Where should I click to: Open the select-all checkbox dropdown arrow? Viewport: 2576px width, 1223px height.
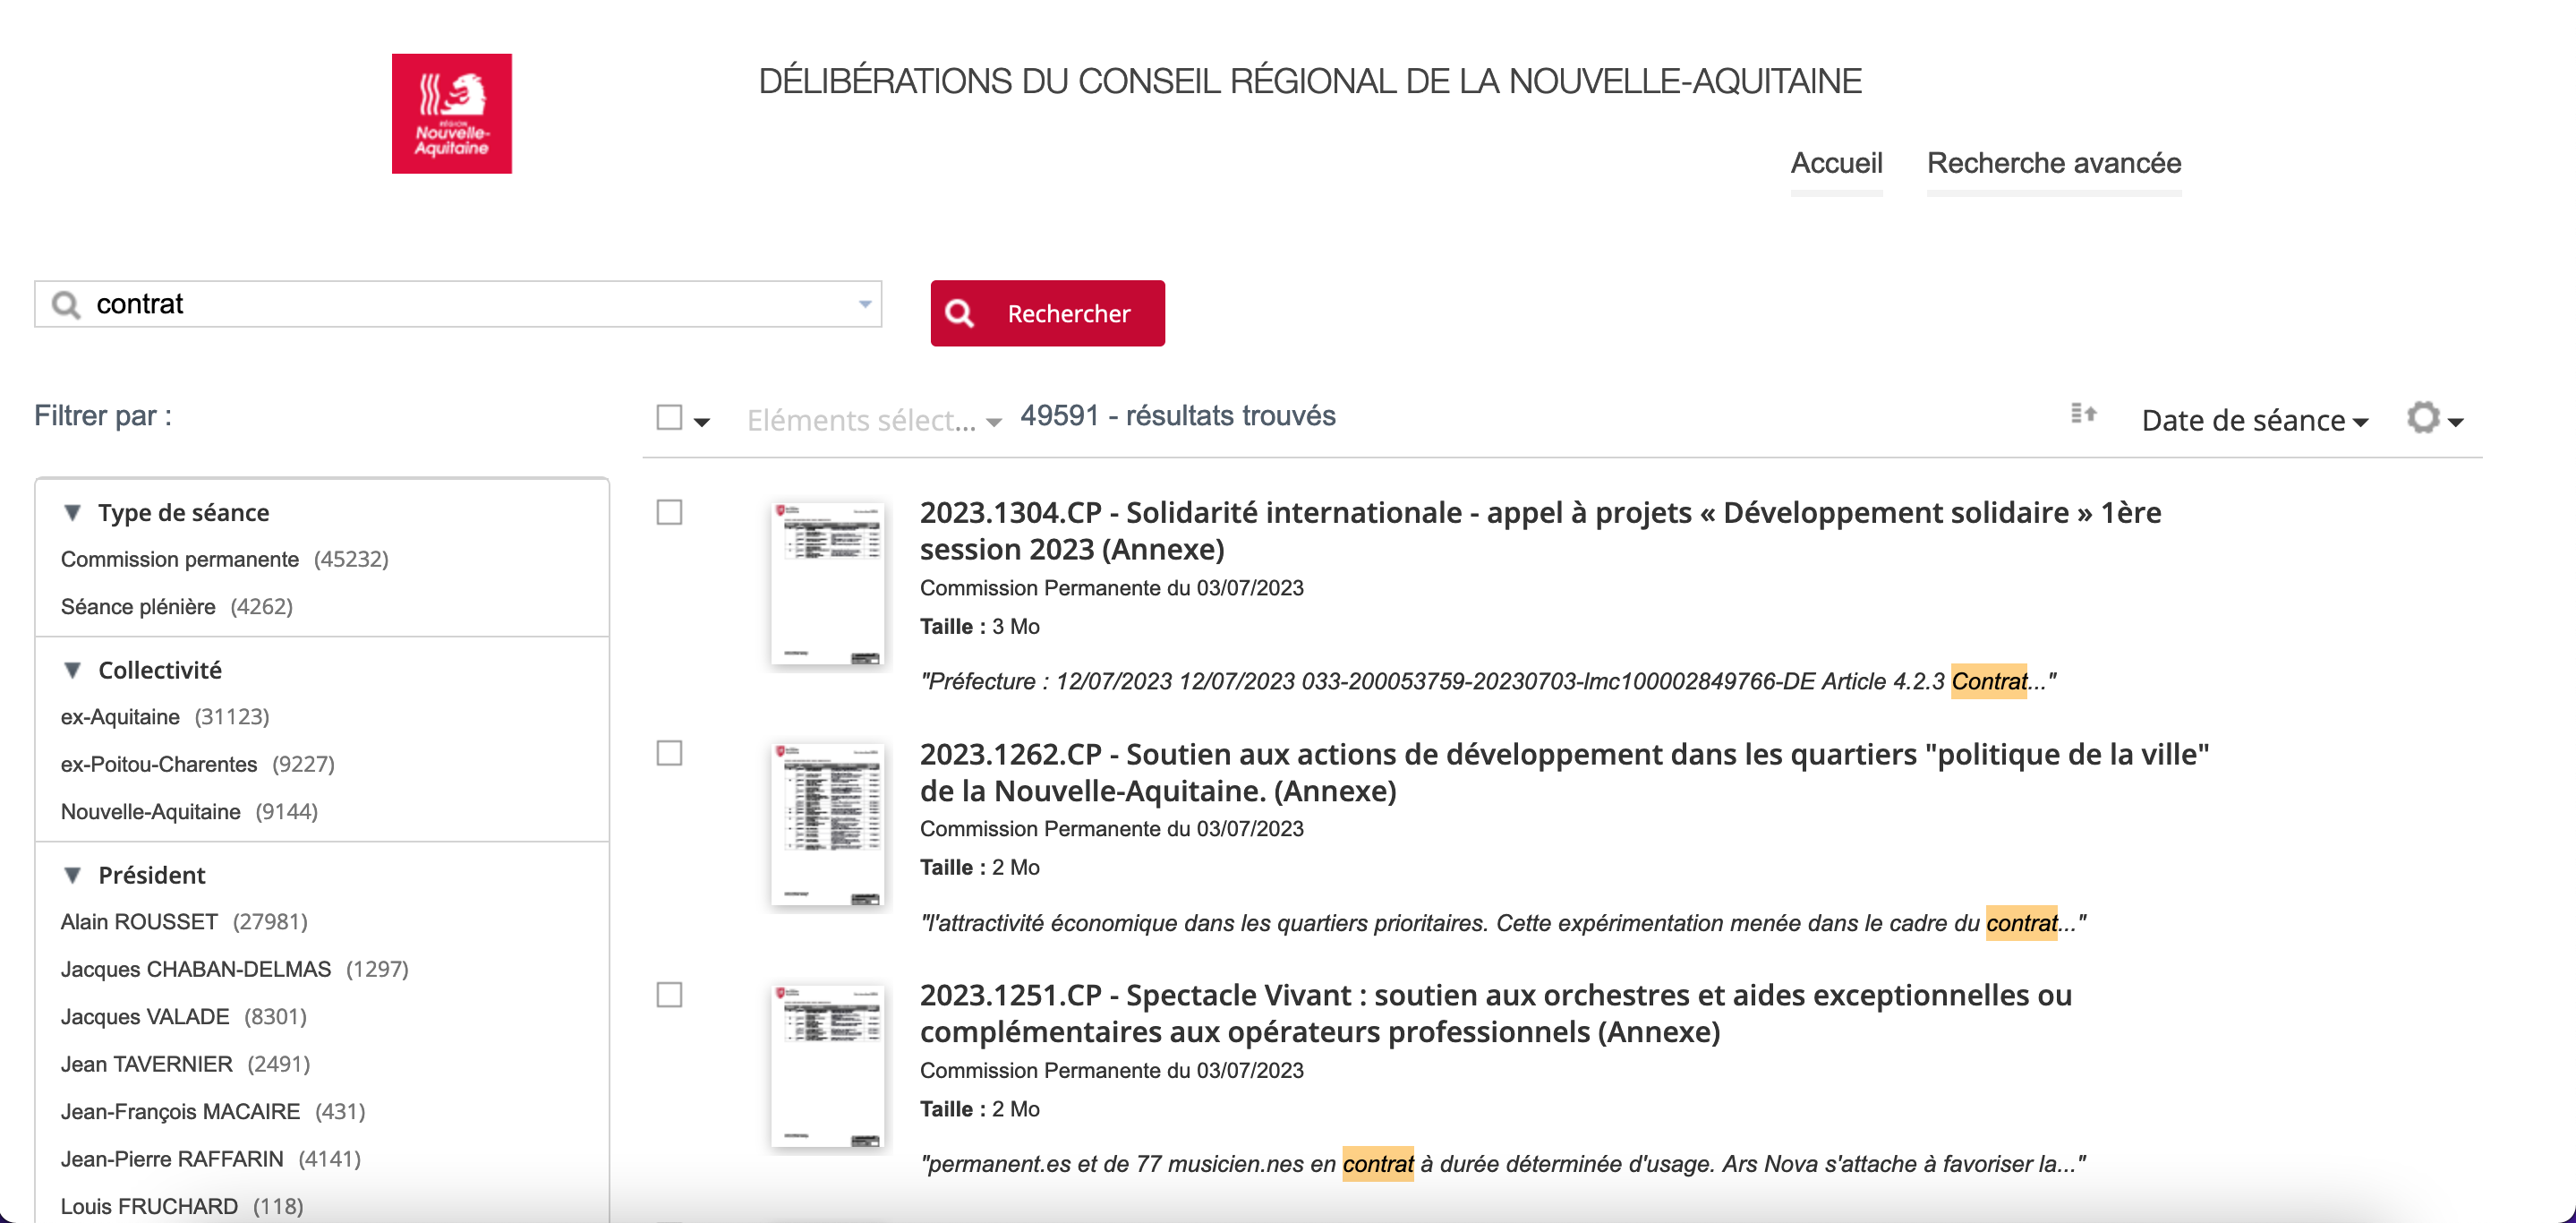click(702, 422)
